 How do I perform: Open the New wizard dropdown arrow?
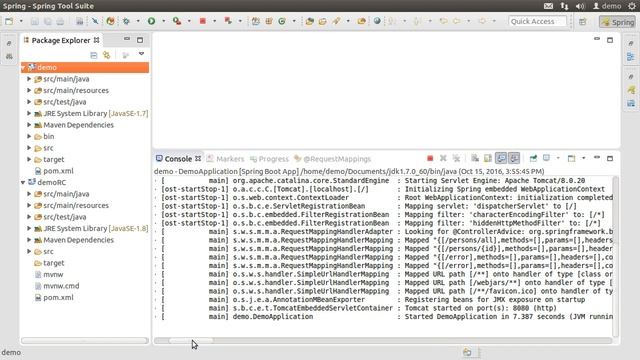[21, 21]
